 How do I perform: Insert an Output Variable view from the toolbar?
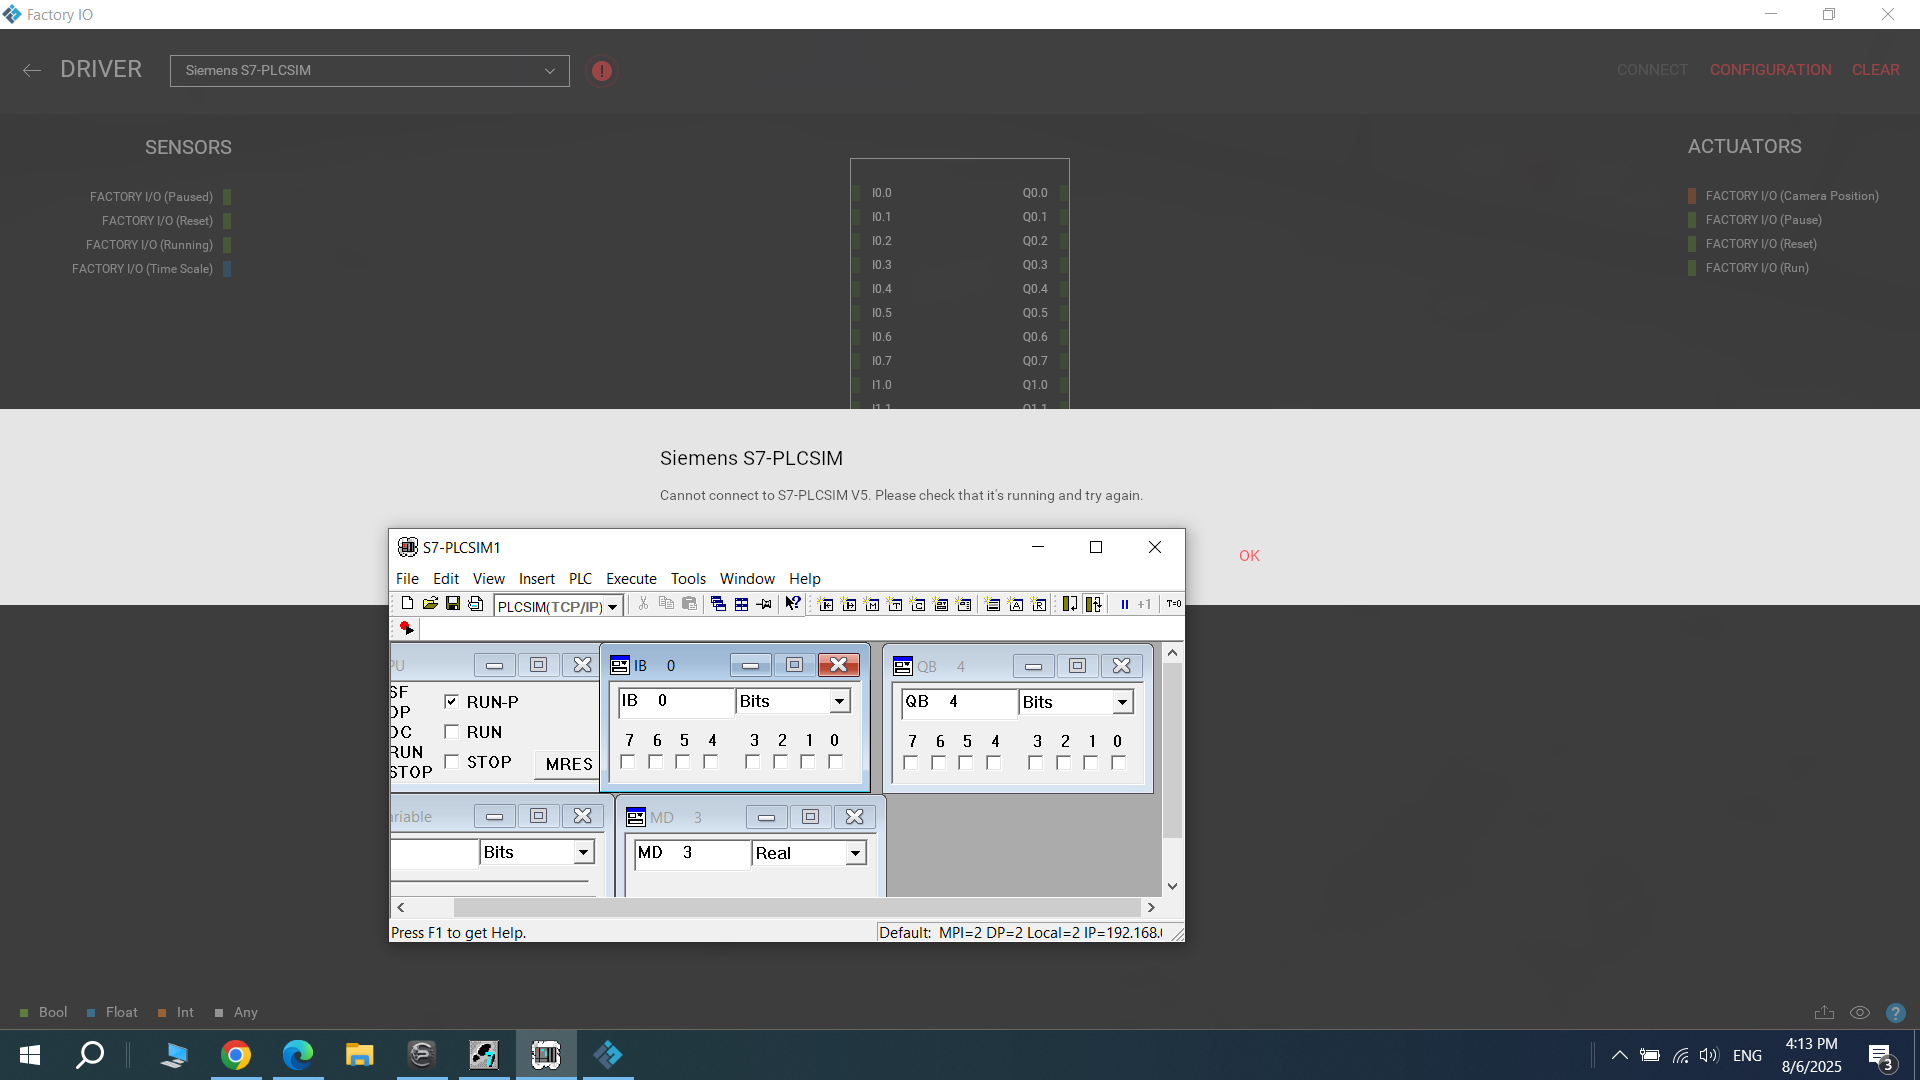[849, 604]
